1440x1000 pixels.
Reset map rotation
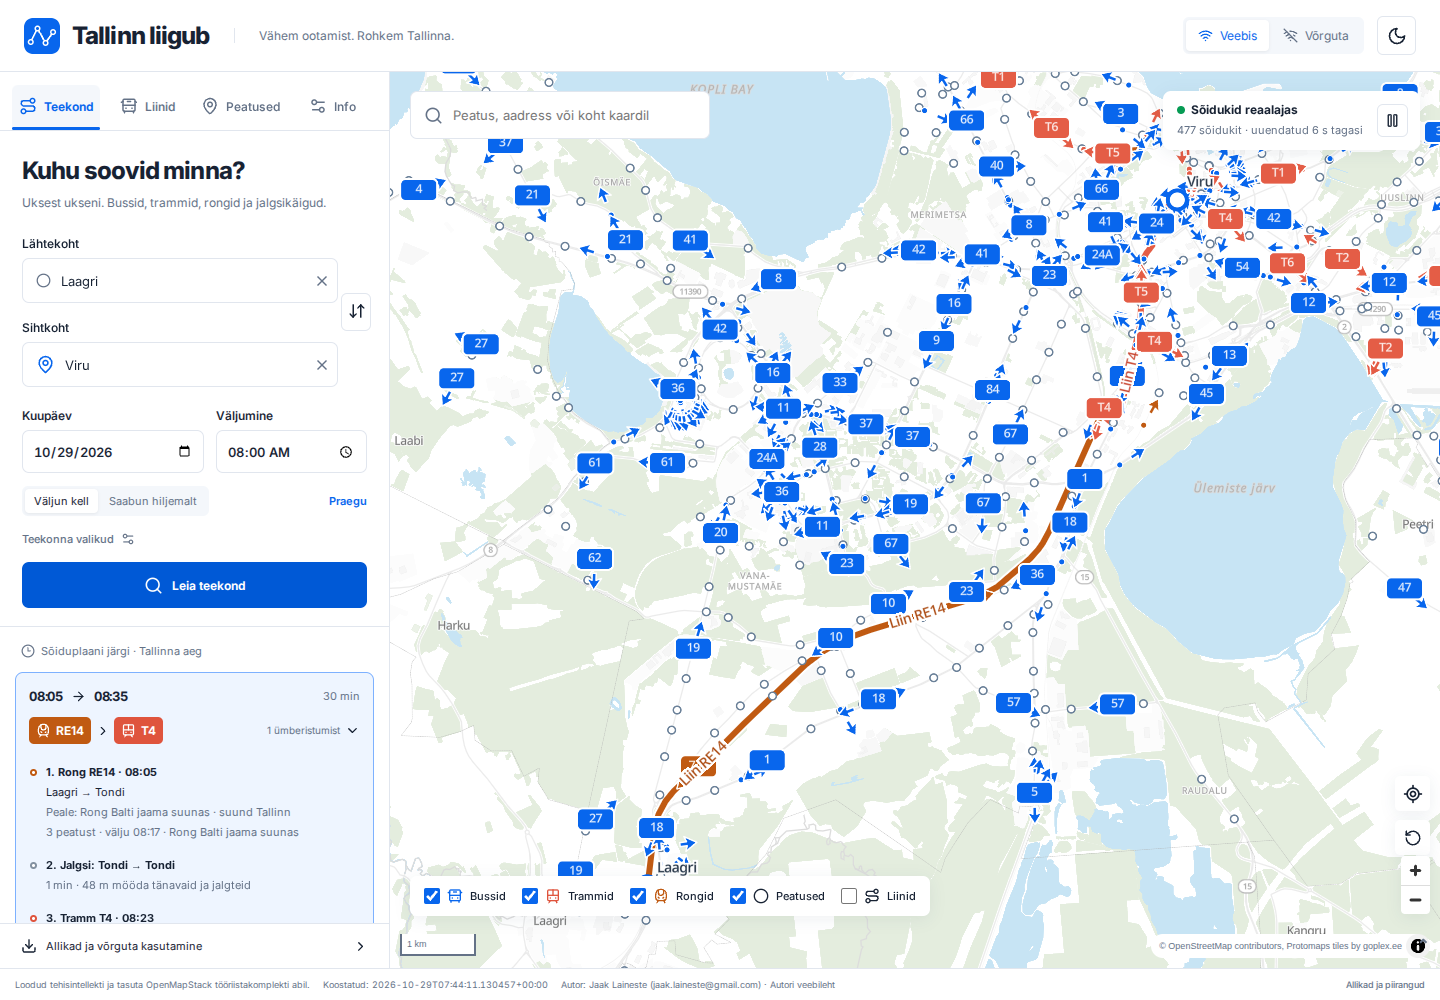coord(1413,838)
